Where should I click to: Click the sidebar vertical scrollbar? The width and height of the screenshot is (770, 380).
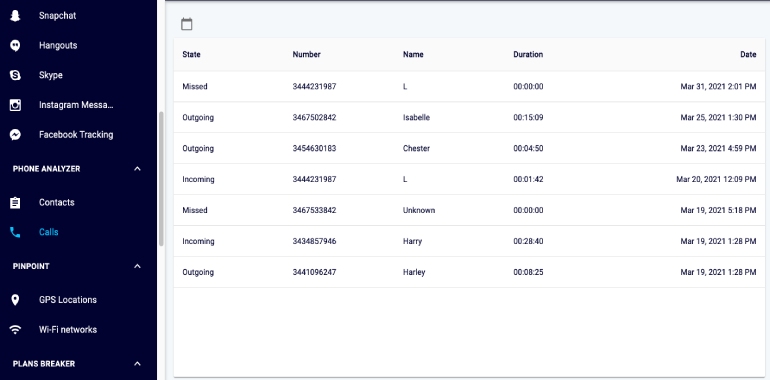(x=161, y=179)
